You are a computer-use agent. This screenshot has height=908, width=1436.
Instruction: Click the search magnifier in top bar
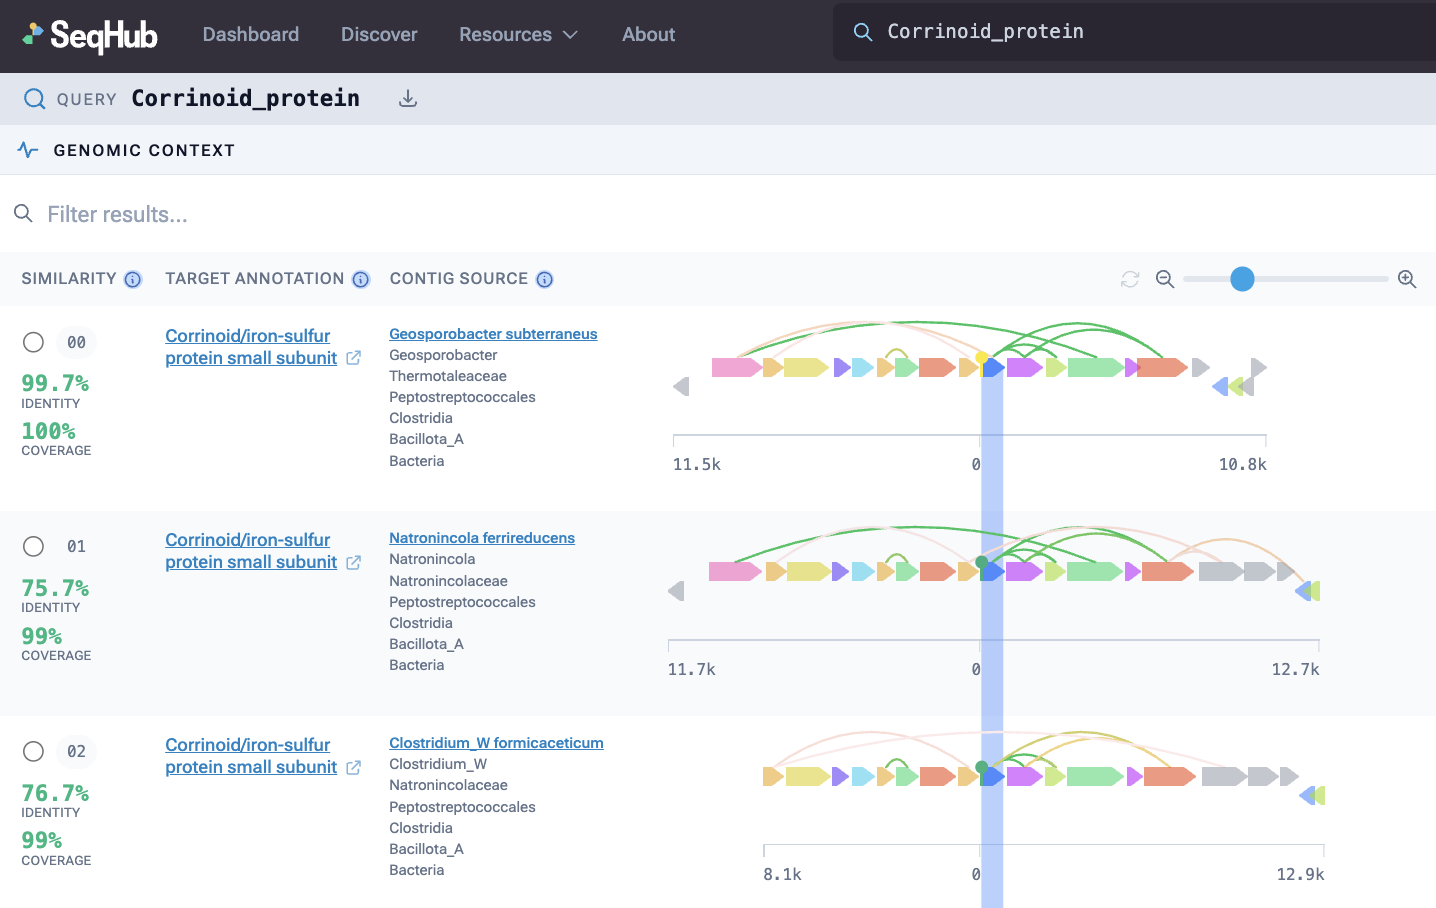pos(862,32)
